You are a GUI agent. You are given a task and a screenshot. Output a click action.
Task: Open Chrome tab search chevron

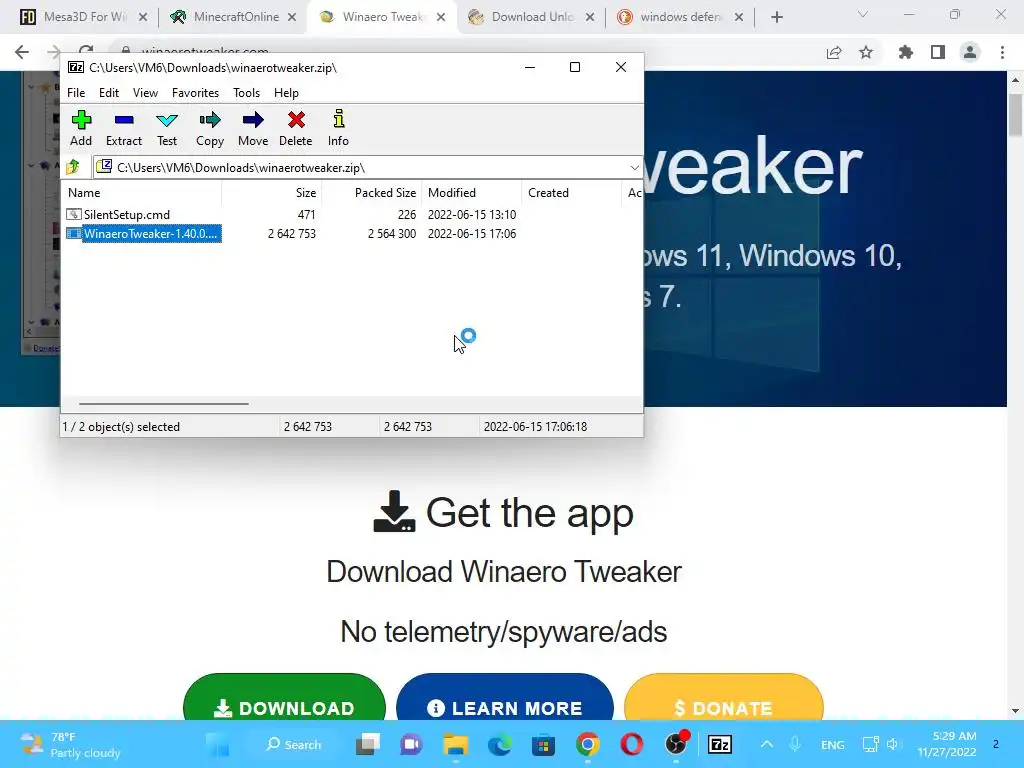pyautogui.click(x=863, y=14)
